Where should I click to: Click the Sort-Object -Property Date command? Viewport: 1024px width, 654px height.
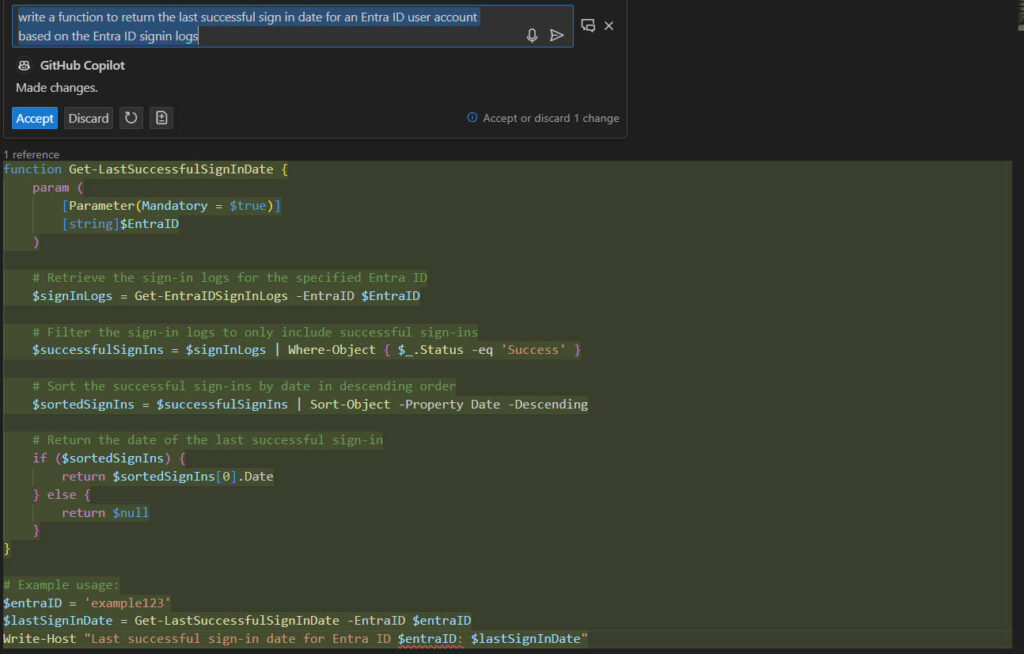pyautogui.click(x=449, y=404)
